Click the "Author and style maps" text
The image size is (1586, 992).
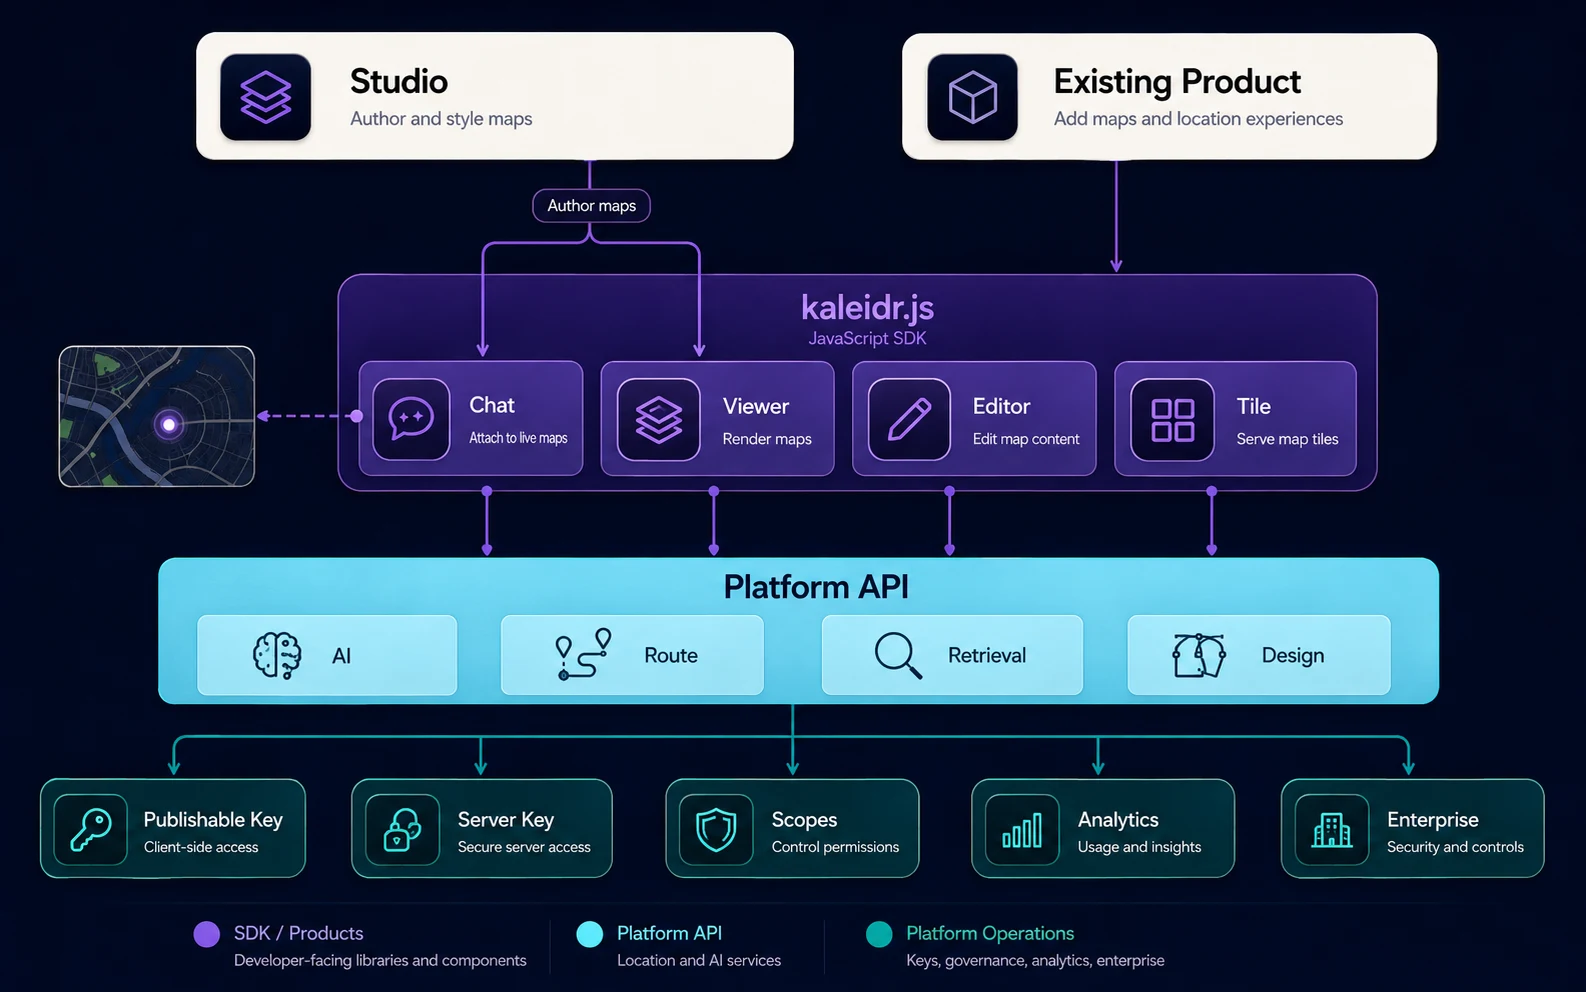(441, 119)
